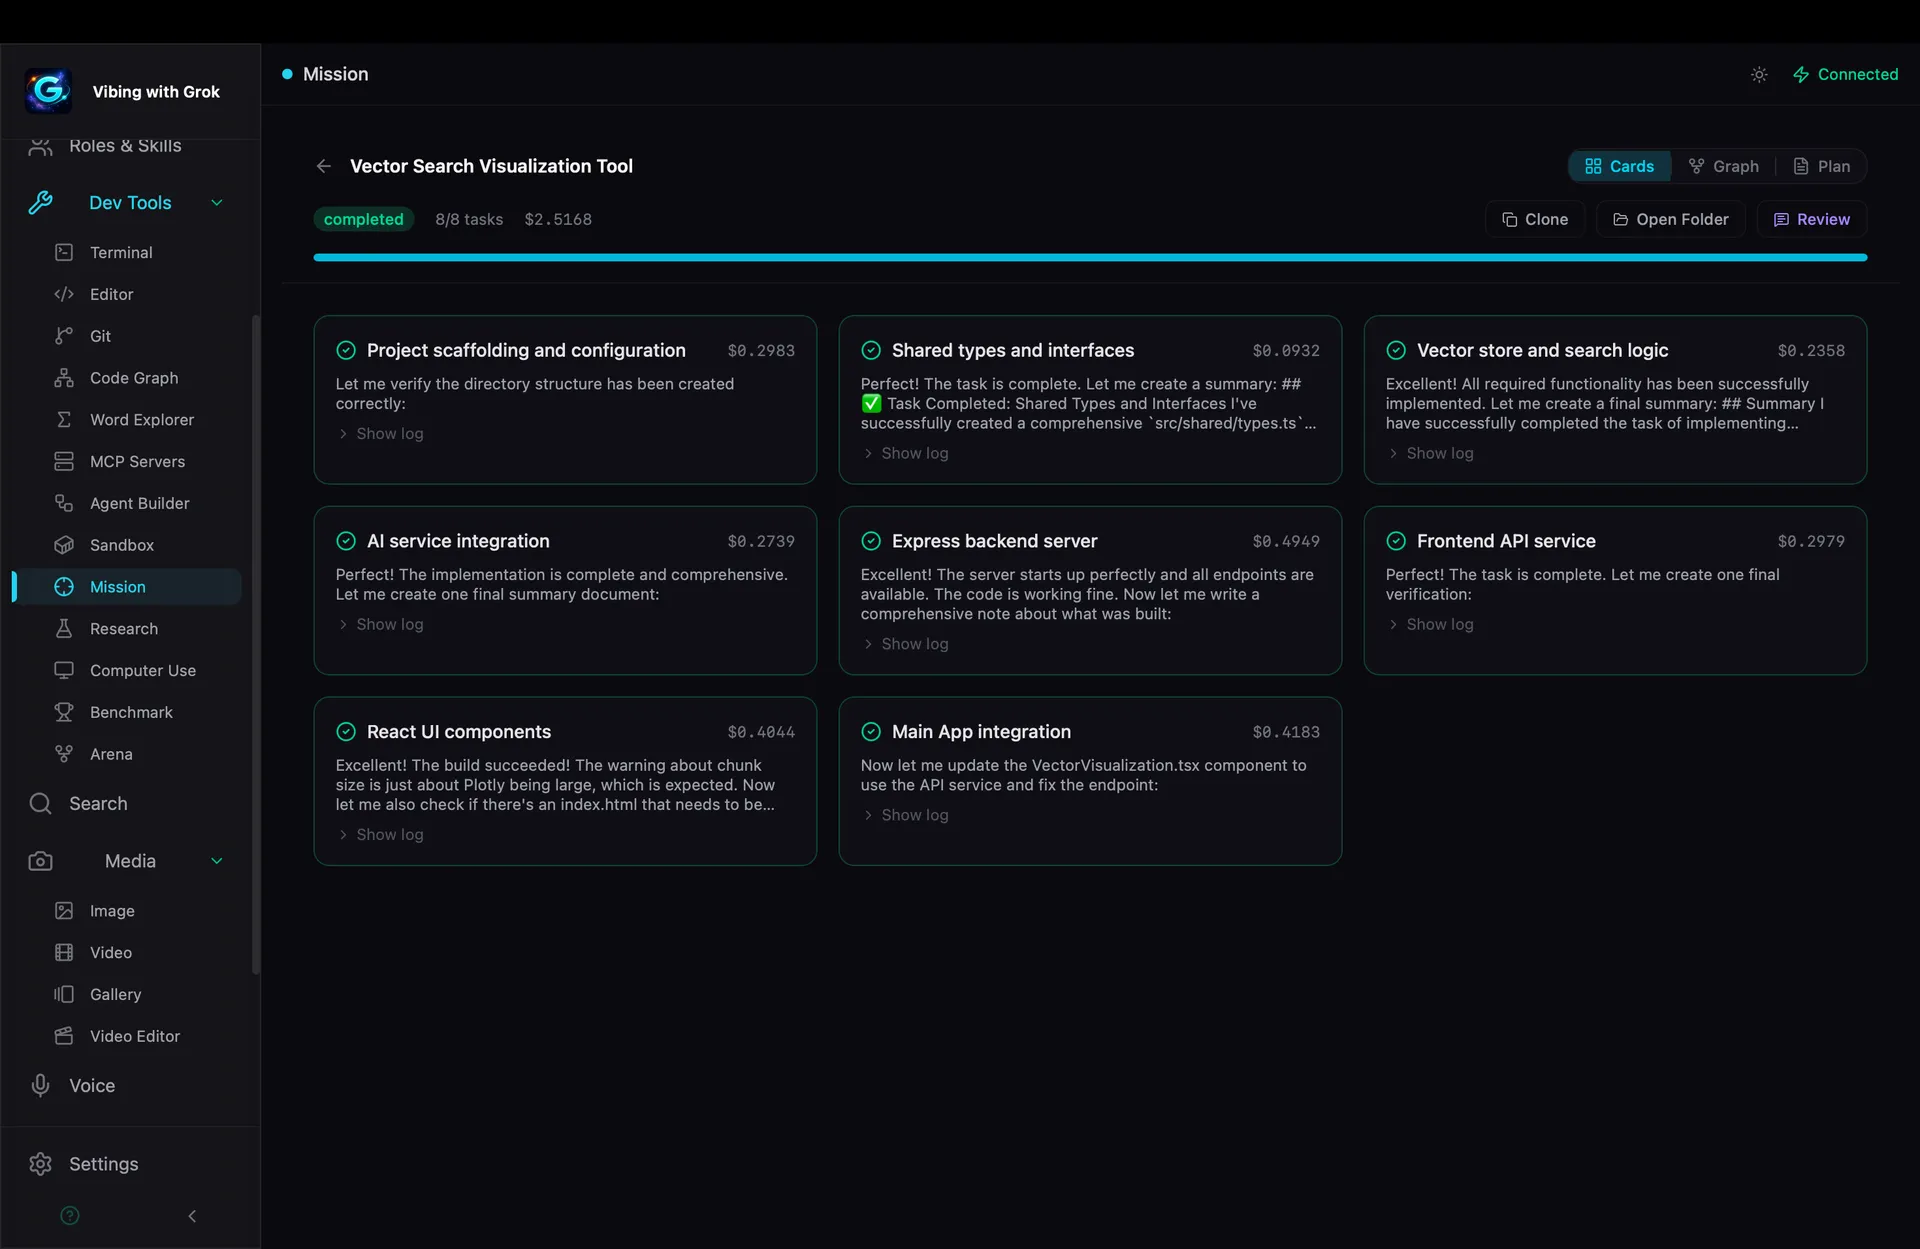Switch to the Graph view tab
The height and width of the screenshot is (1249, 1920).
(1723, 165)
